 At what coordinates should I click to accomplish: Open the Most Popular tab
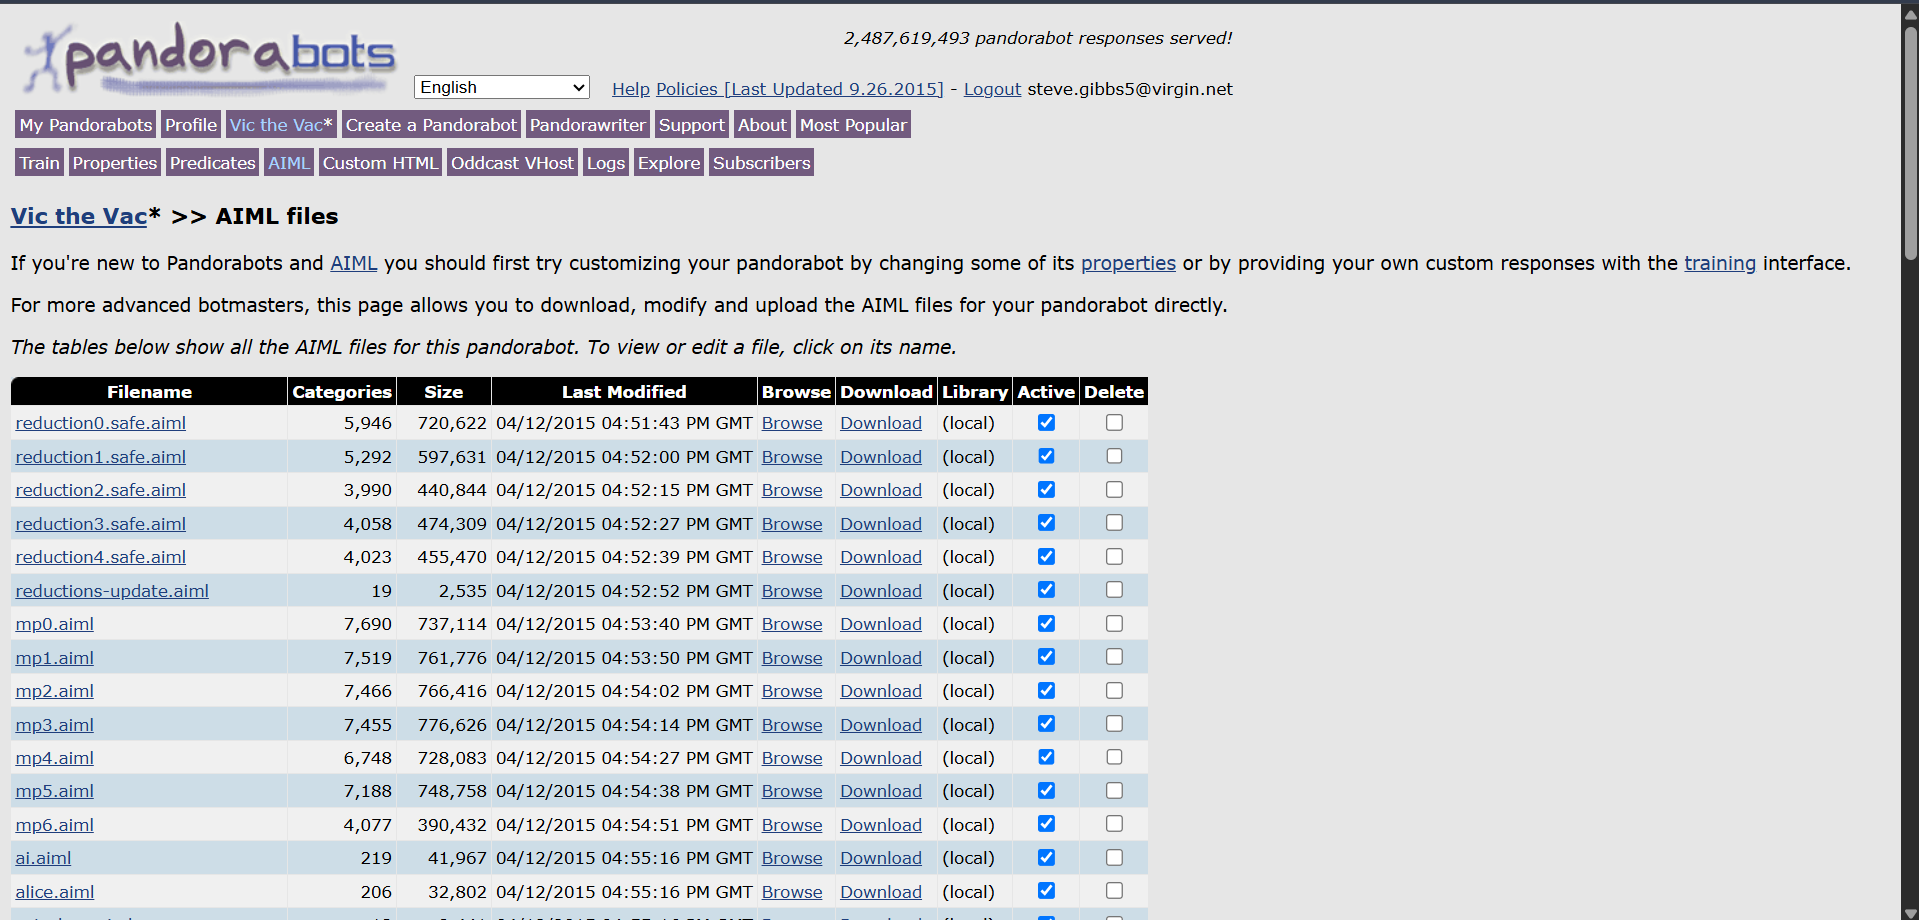[853, 125]
